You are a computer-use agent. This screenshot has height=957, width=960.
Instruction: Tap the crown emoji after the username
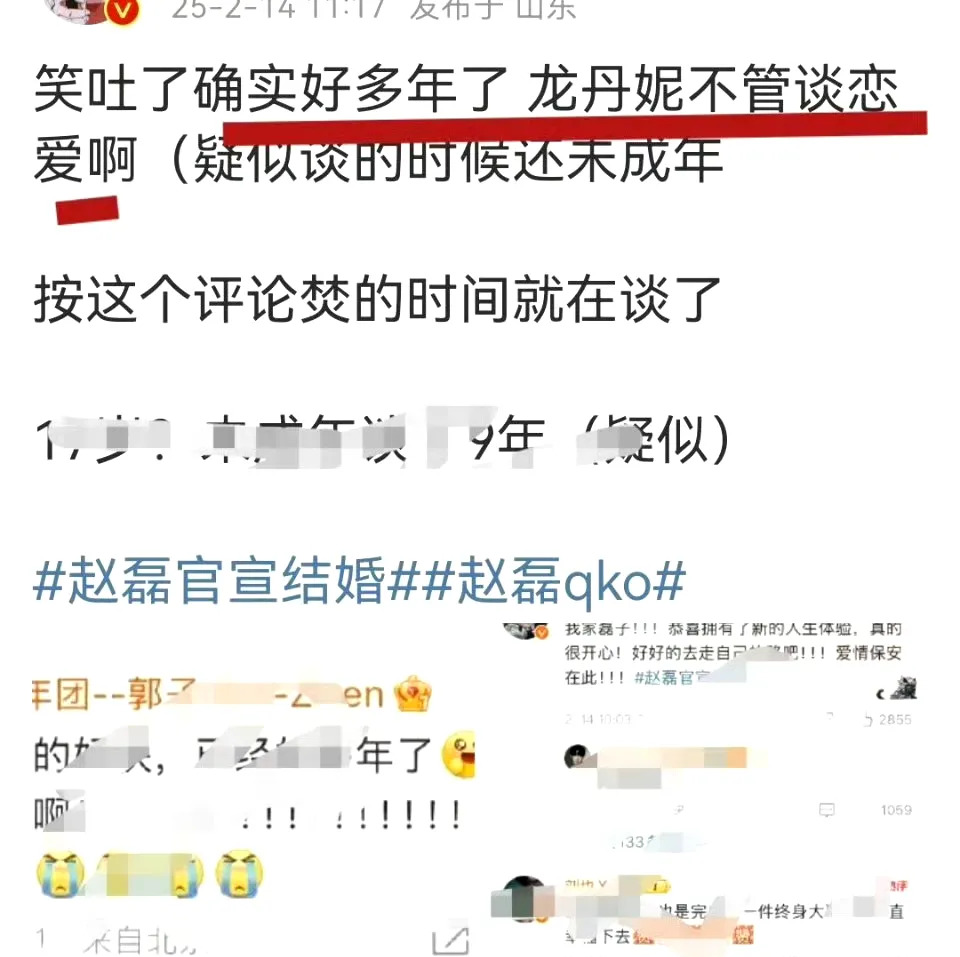[x=413, y=694]
